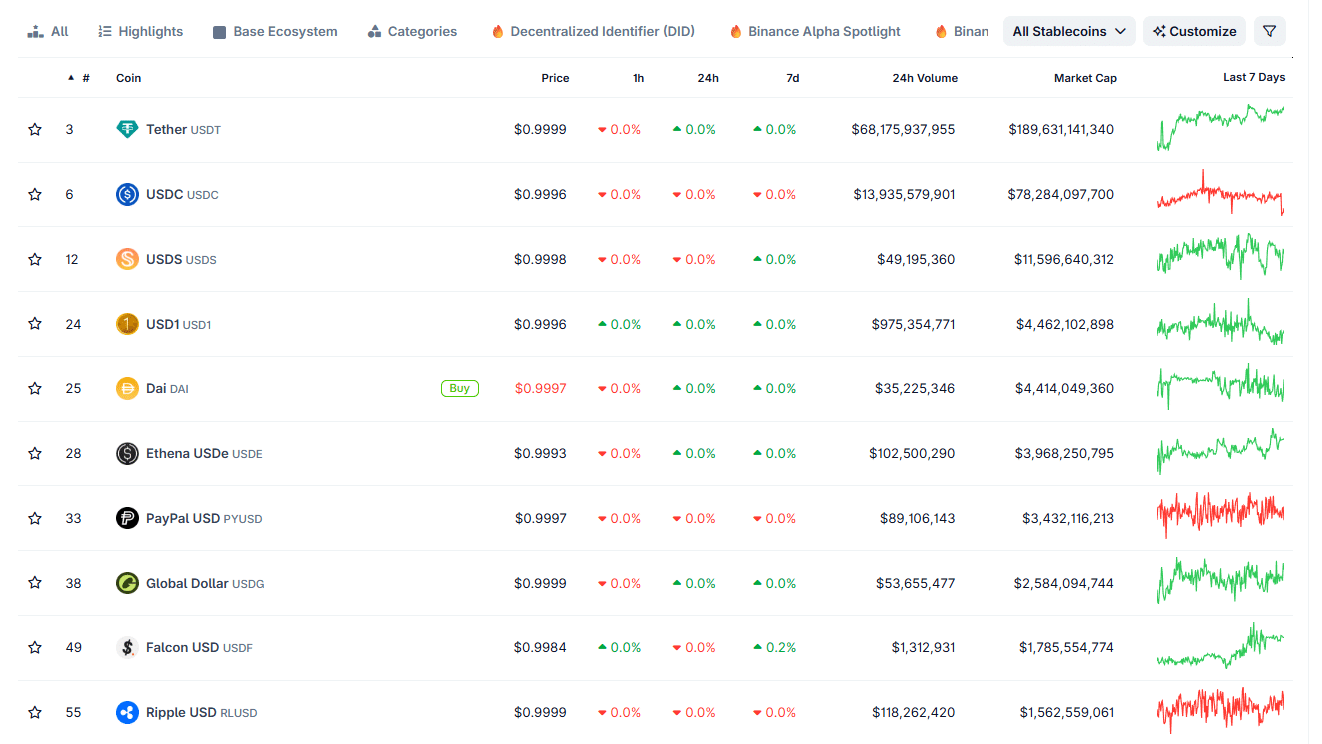Toggle Global Dollar favorite star
The width and height of the screenshot is (1322, 744).
click(35, 583)
